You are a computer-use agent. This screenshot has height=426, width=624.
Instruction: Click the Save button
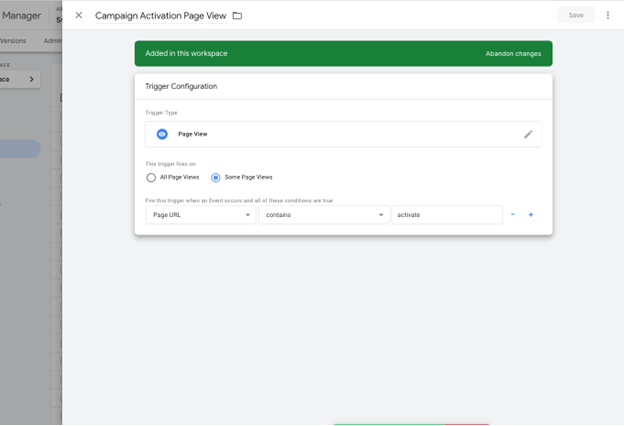click(x=576, y=15)
